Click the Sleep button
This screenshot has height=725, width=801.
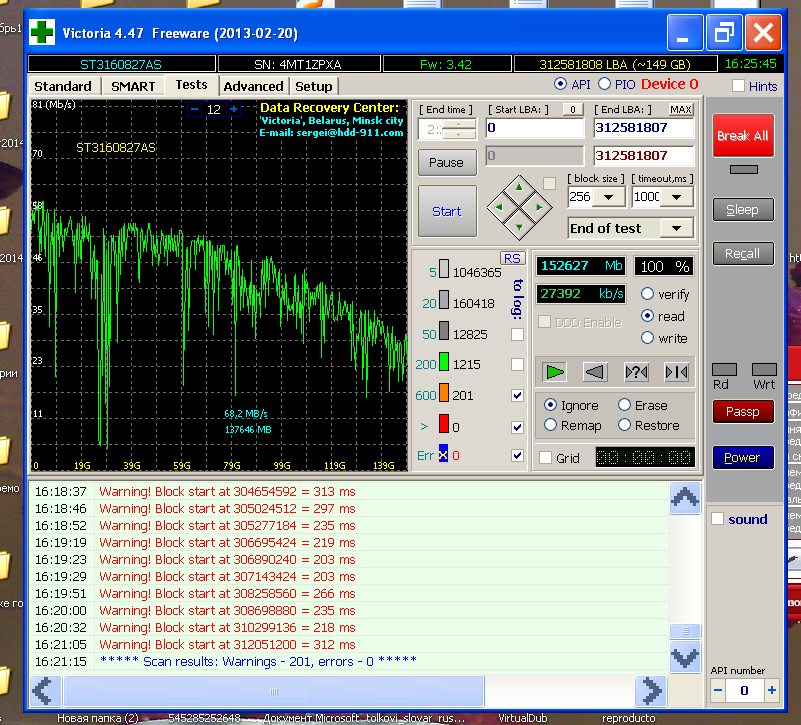coord(743,209)
